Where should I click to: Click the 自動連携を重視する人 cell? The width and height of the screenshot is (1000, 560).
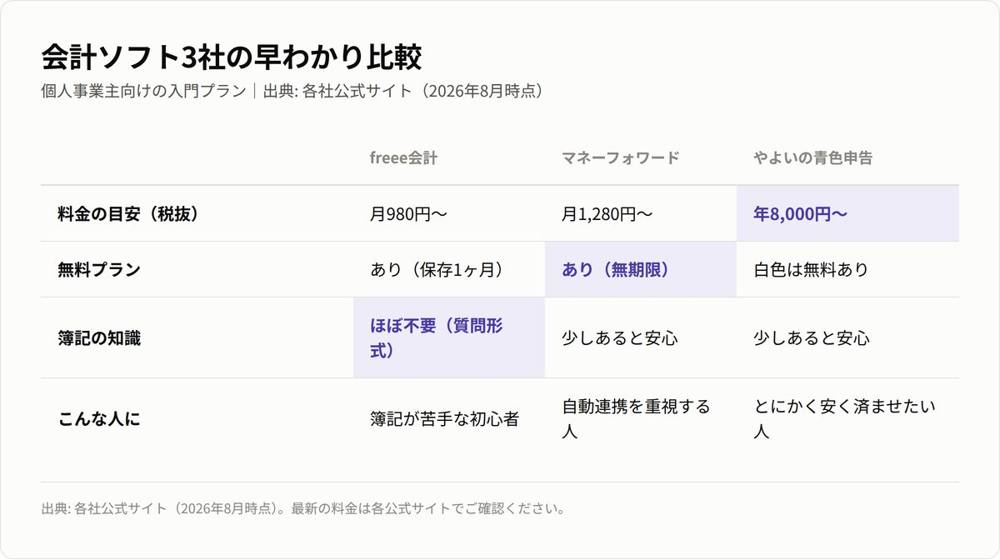point(641,418)
